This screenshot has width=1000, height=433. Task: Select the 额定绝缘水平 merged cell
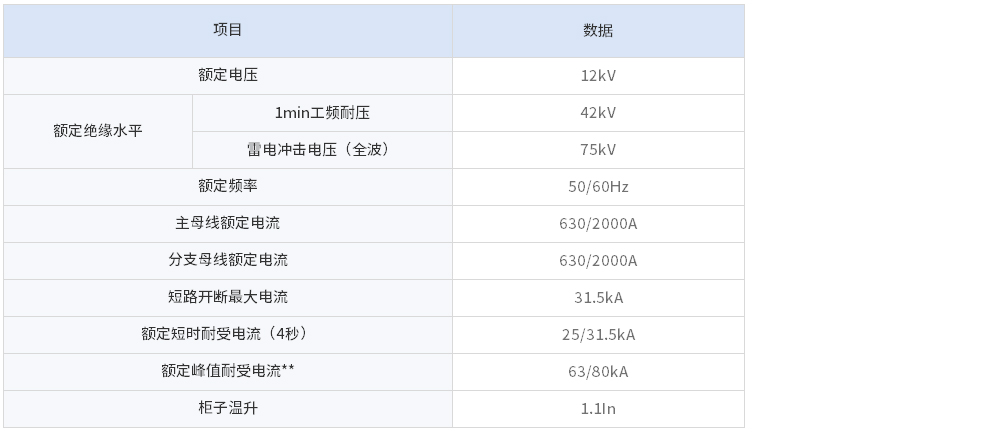point(98,131)
